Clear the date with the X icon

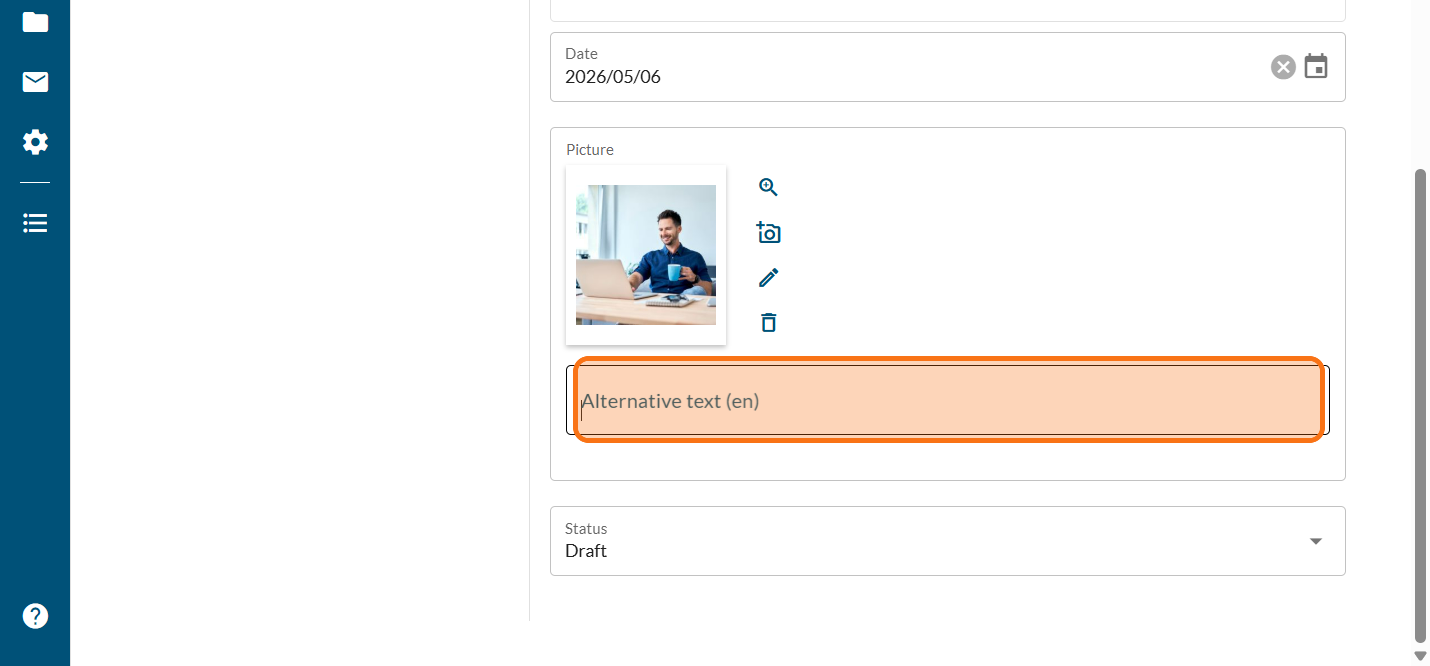[x=1283, y=67]
